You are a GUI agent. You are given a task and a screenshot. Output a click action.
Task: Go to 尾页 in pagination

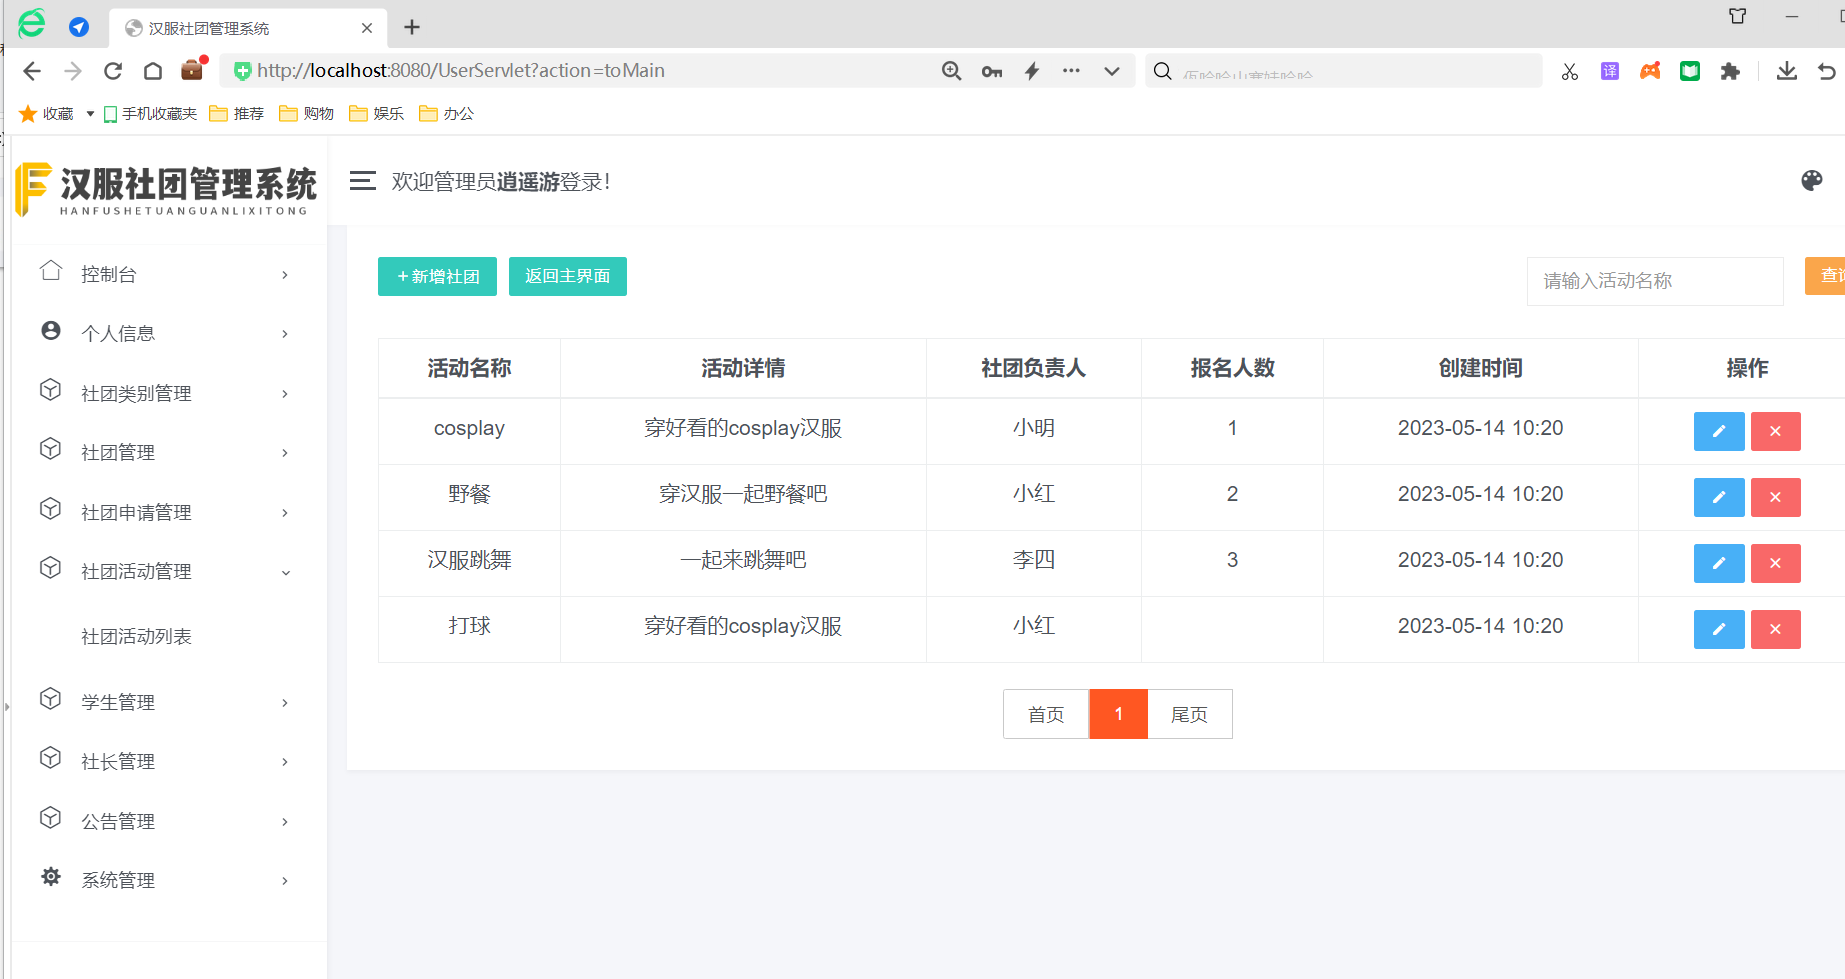tap(1190, 714)
